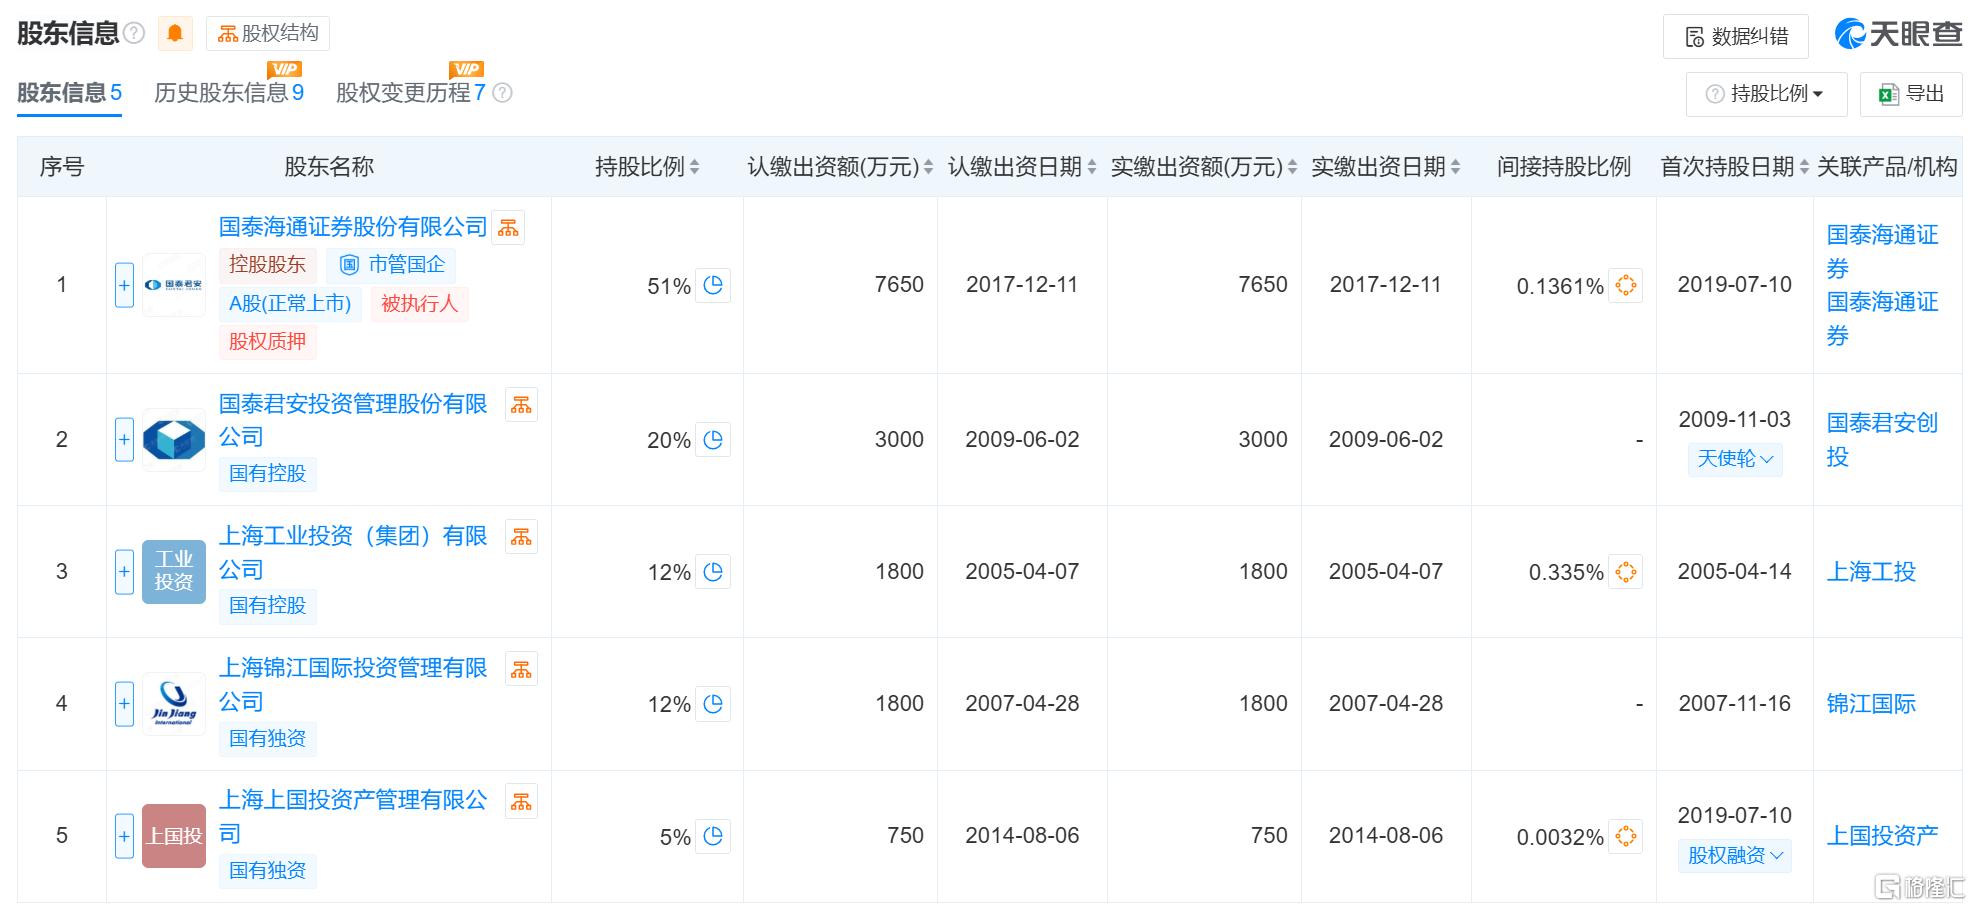Open 国泰君安创投 related product link
The width and height of the screenshot is (1972, 908).
pyautogui.click(x=1882, y=440)
